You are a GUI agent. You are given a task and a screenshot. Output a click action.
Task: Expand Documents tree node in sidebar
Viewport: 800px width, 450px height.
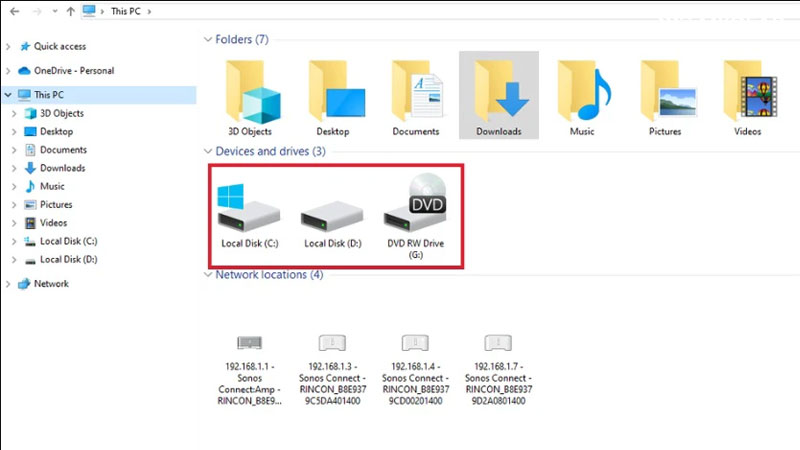coord(14,150)
